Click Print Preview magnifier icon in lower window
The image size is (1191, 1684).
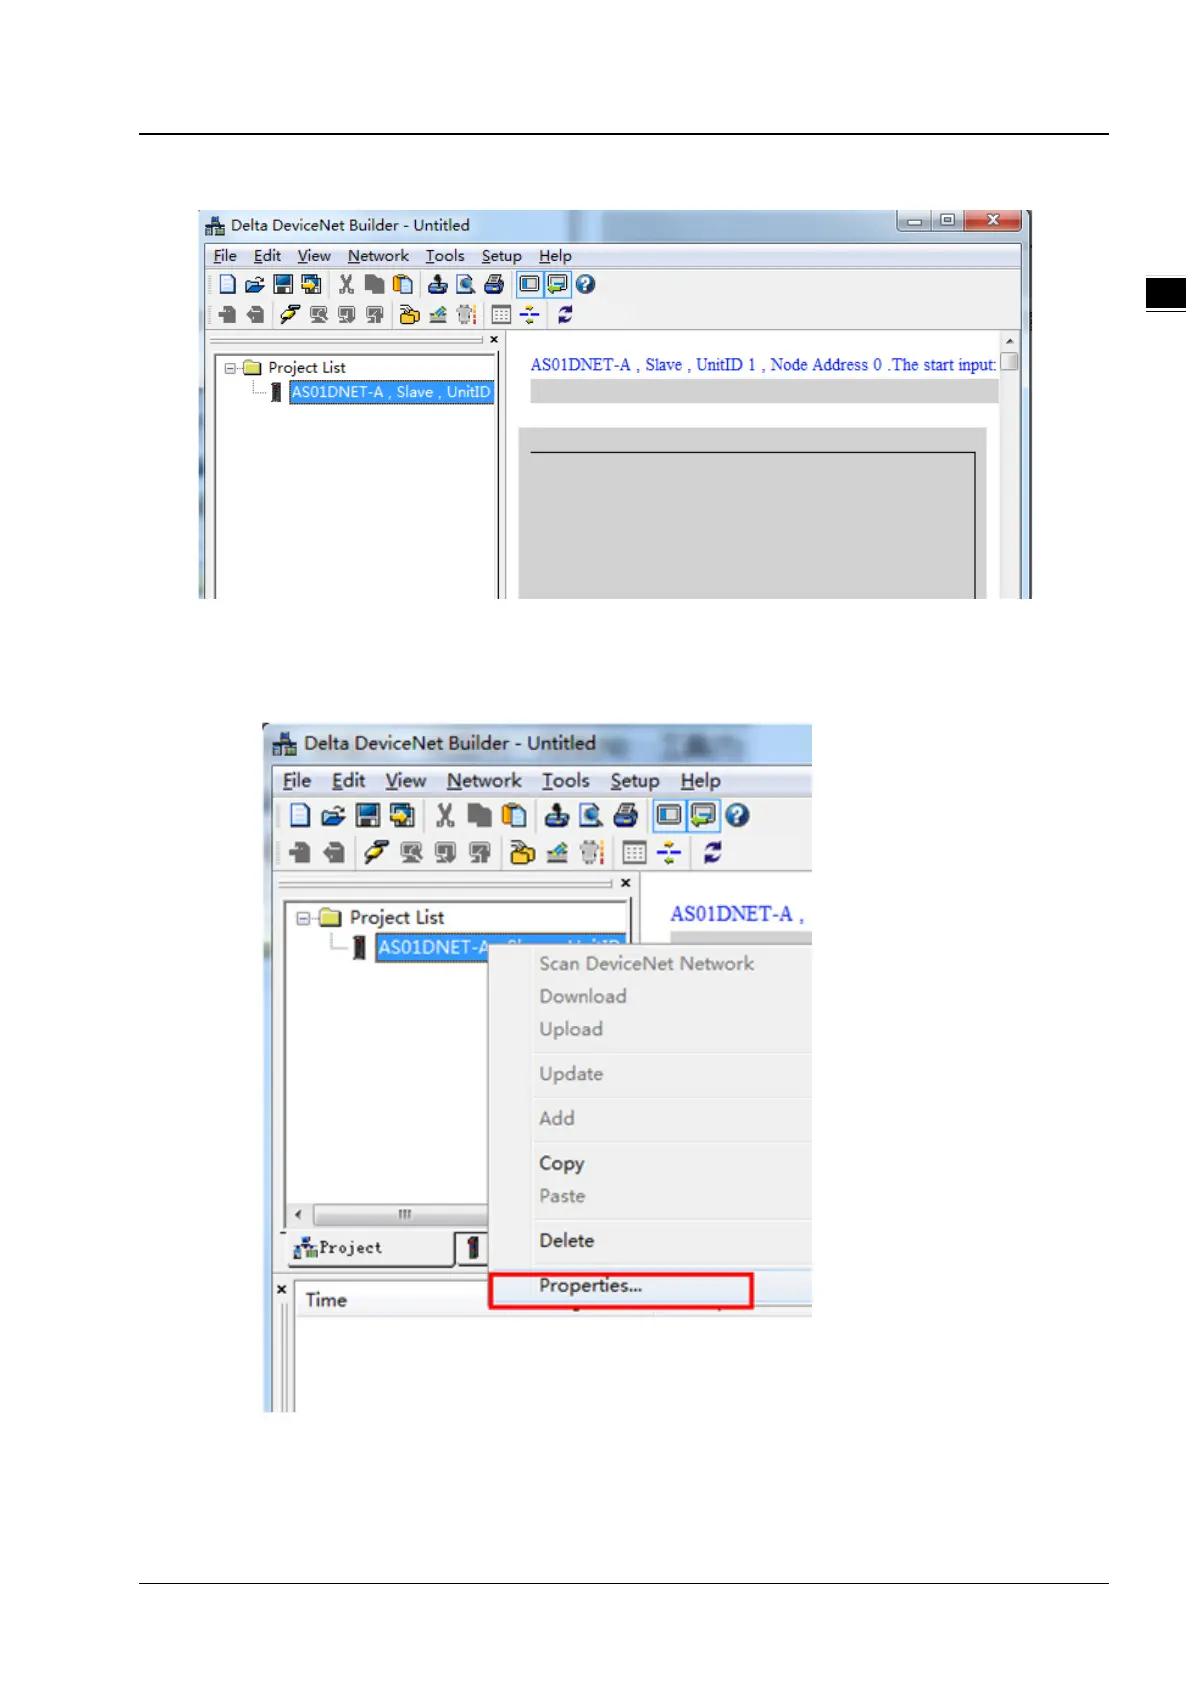tap(591, 815)
